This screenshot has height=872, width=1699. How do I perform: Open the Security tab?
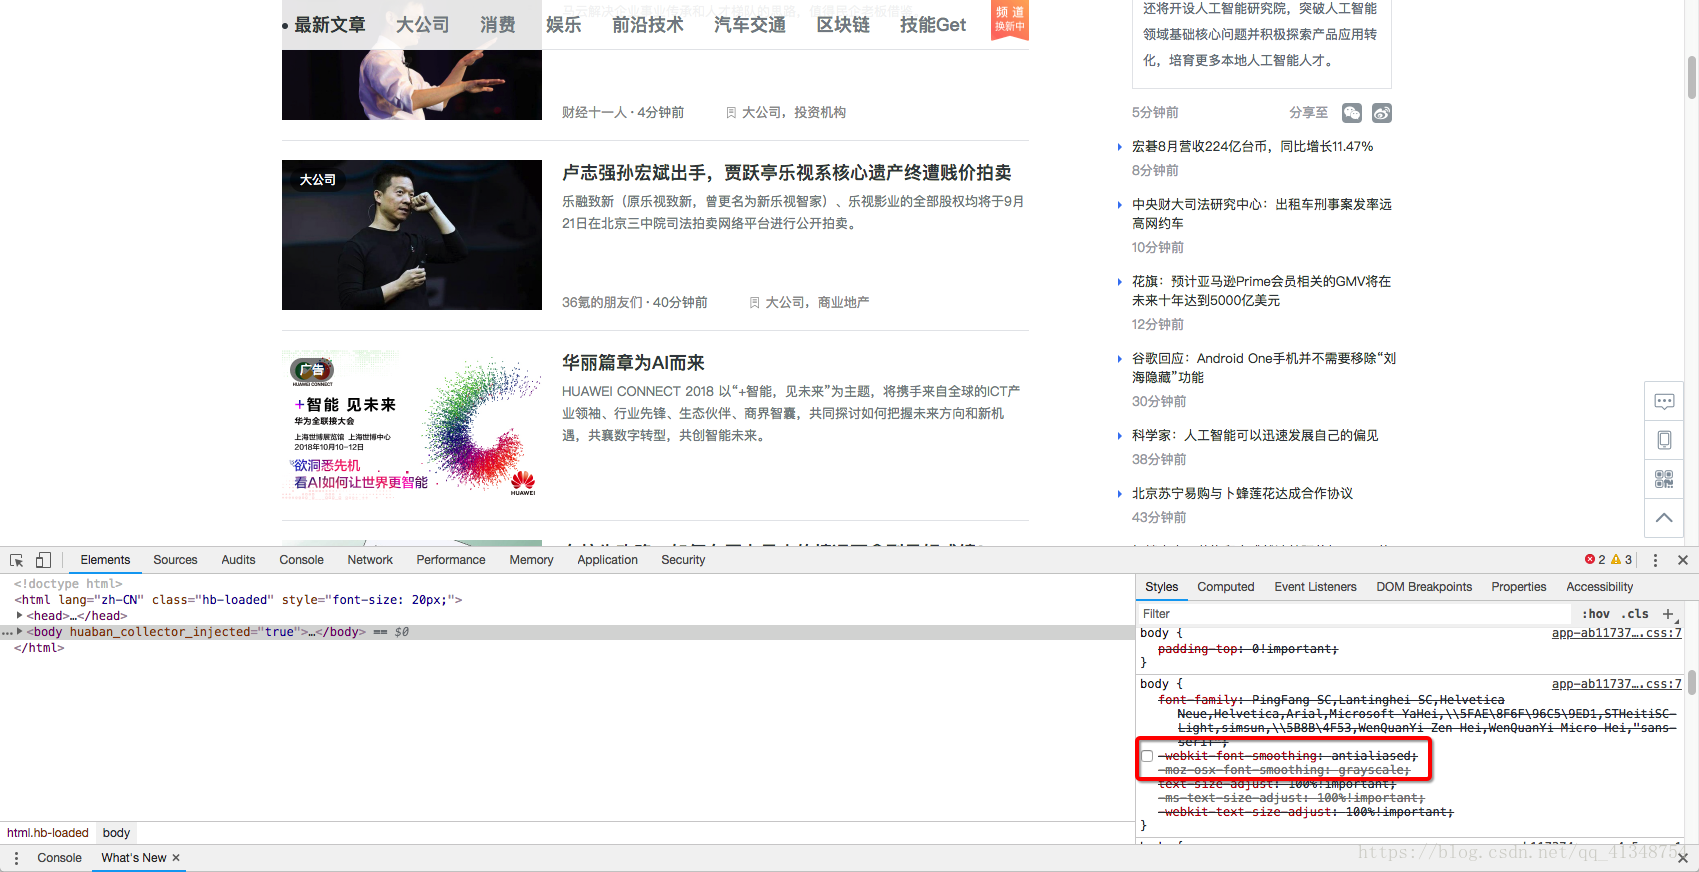pos(683,560)
